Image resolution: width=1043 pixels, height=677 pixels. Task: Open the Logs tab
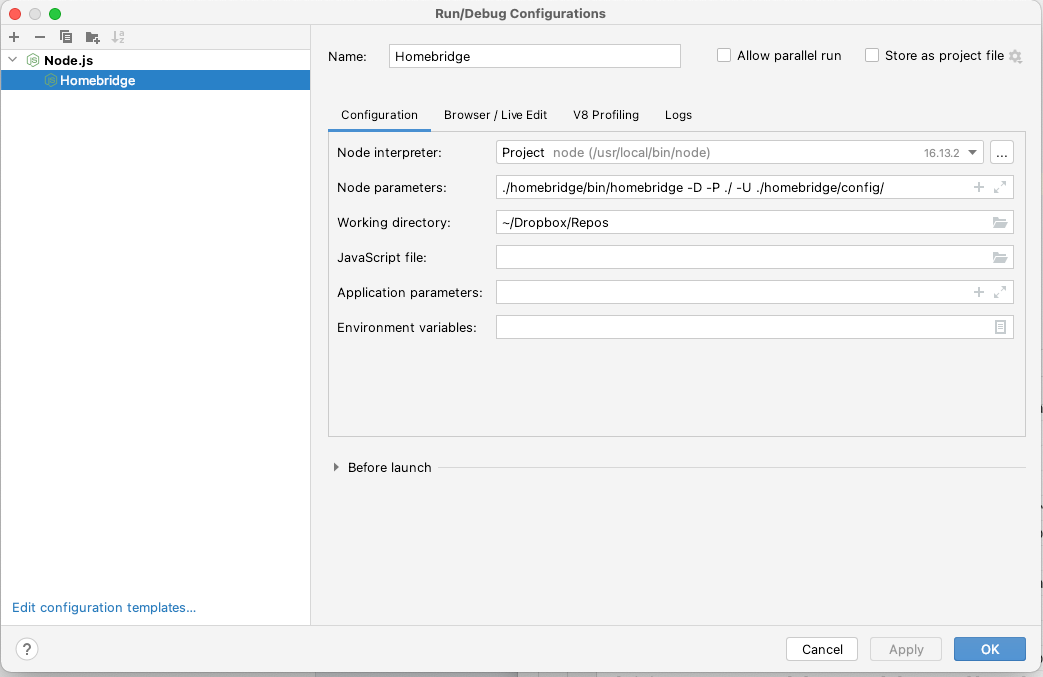(x=678, y=115)
